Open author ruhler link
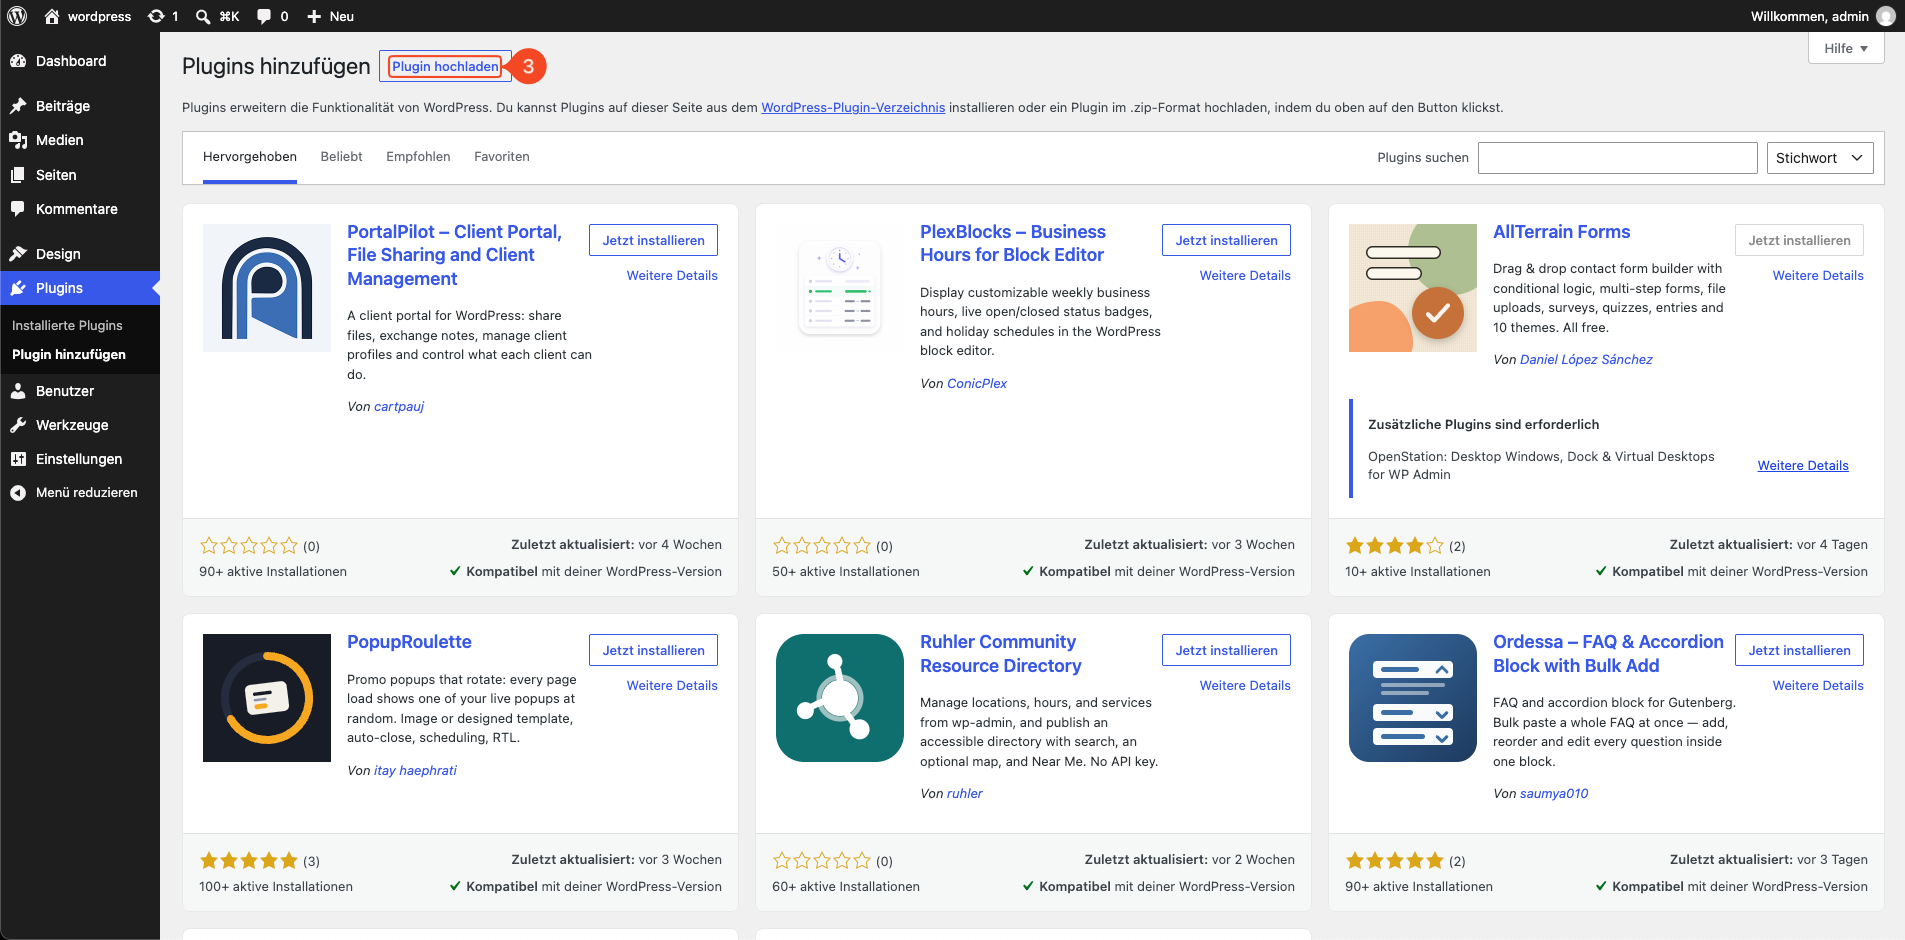Image resolution: width=1905 pixels, height=940 pixels. pyautogui.click(x=965, y=794)
